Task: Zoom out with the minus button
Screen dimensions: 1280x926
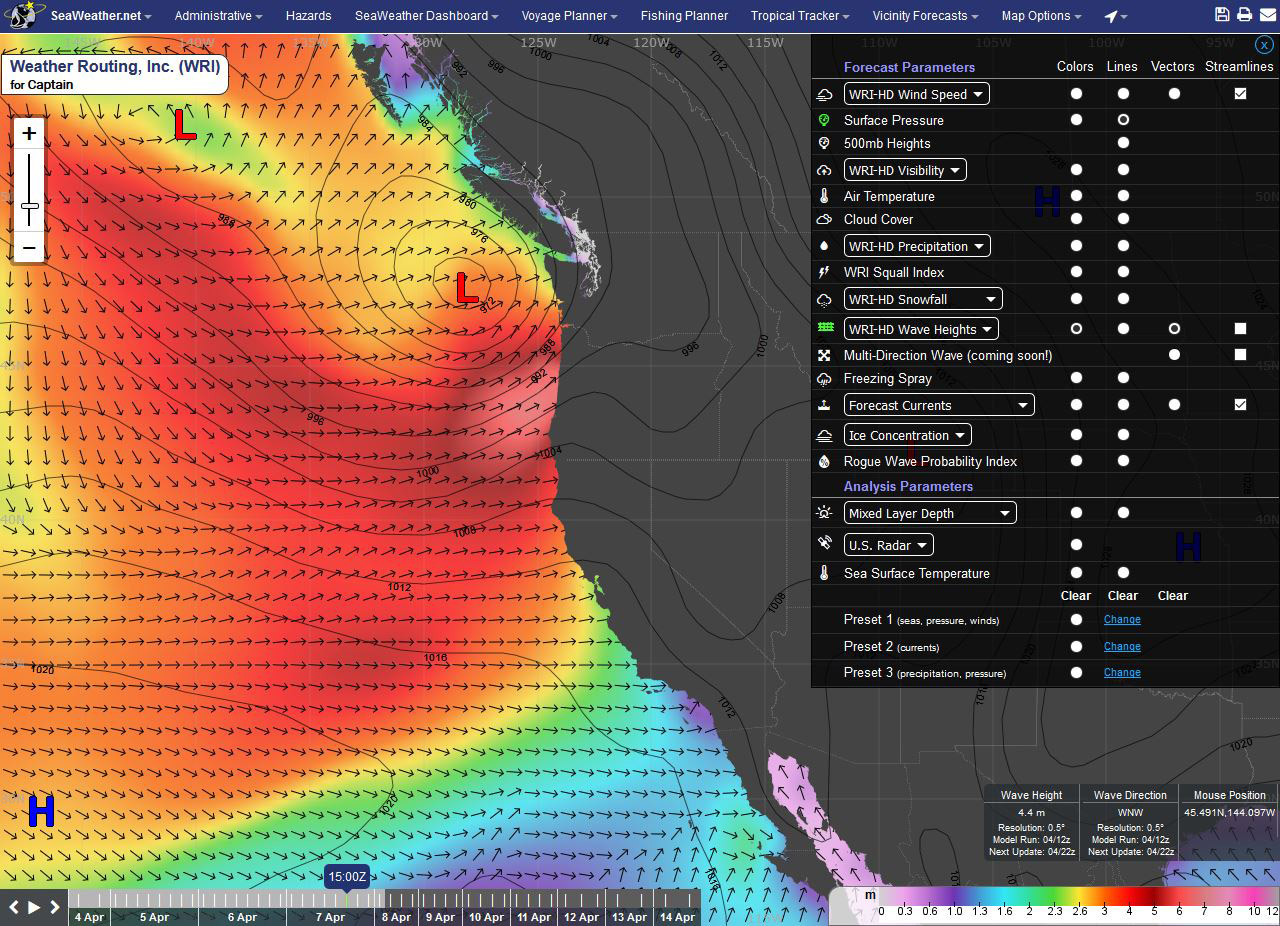Action: click(x=29, y=247)
